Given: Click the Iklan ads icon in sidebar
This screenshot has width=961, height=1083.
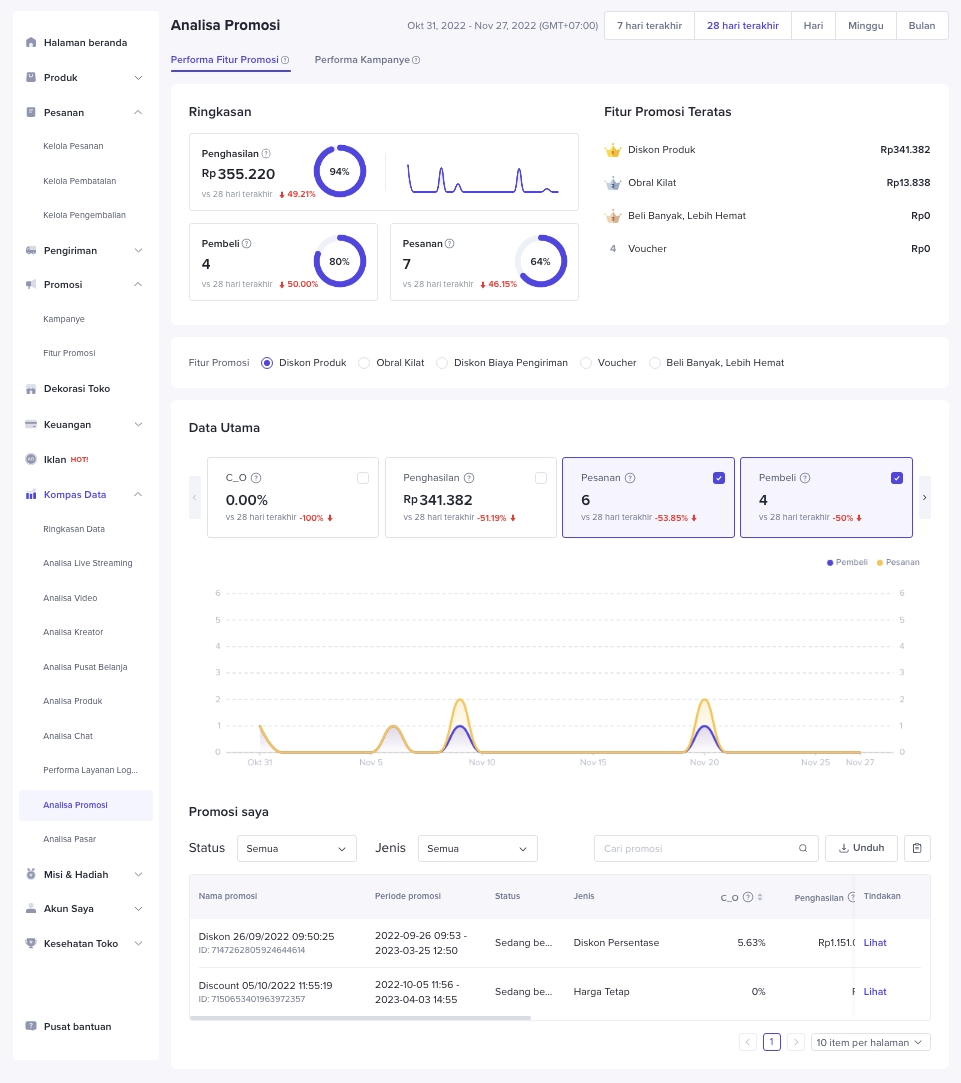Looking at the screenshot, I should pos(31,460).
